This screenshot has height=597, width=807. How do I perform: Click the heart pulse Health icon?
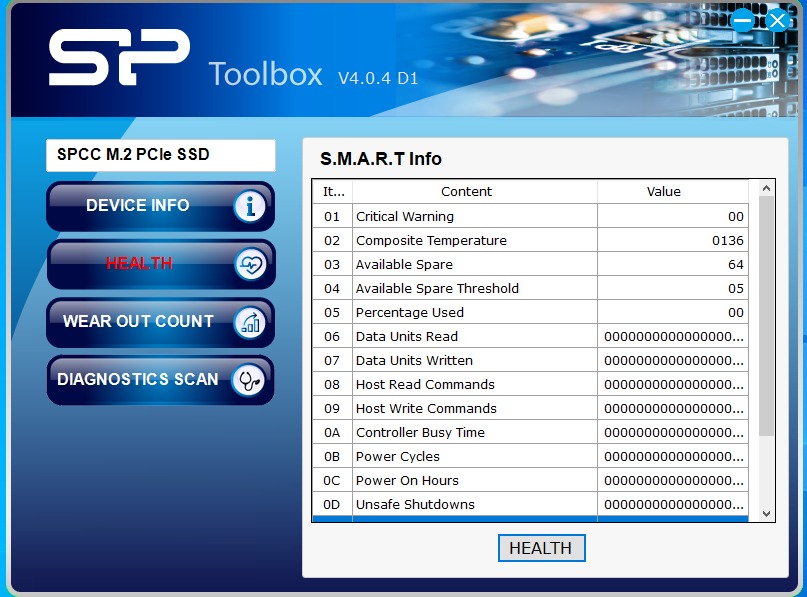[250, 265]
